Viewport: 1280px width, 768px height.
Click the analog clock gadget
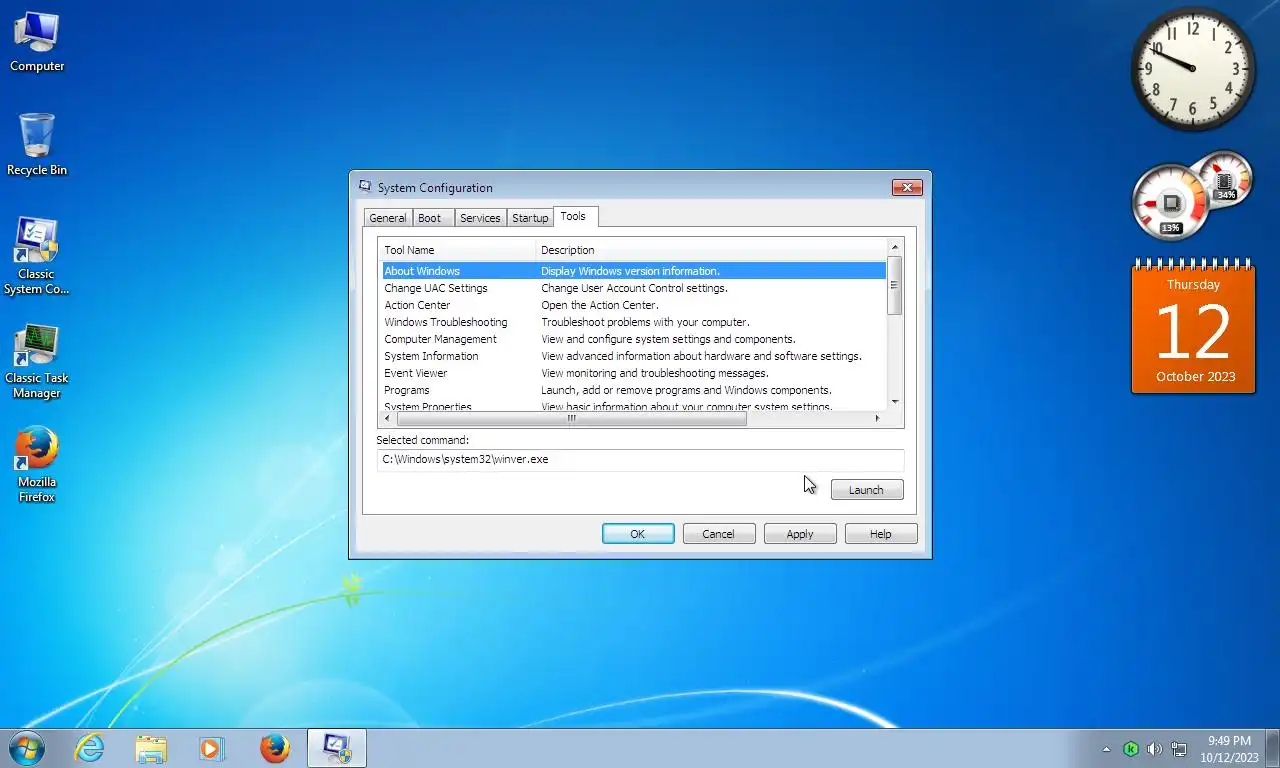(1193, 69)
